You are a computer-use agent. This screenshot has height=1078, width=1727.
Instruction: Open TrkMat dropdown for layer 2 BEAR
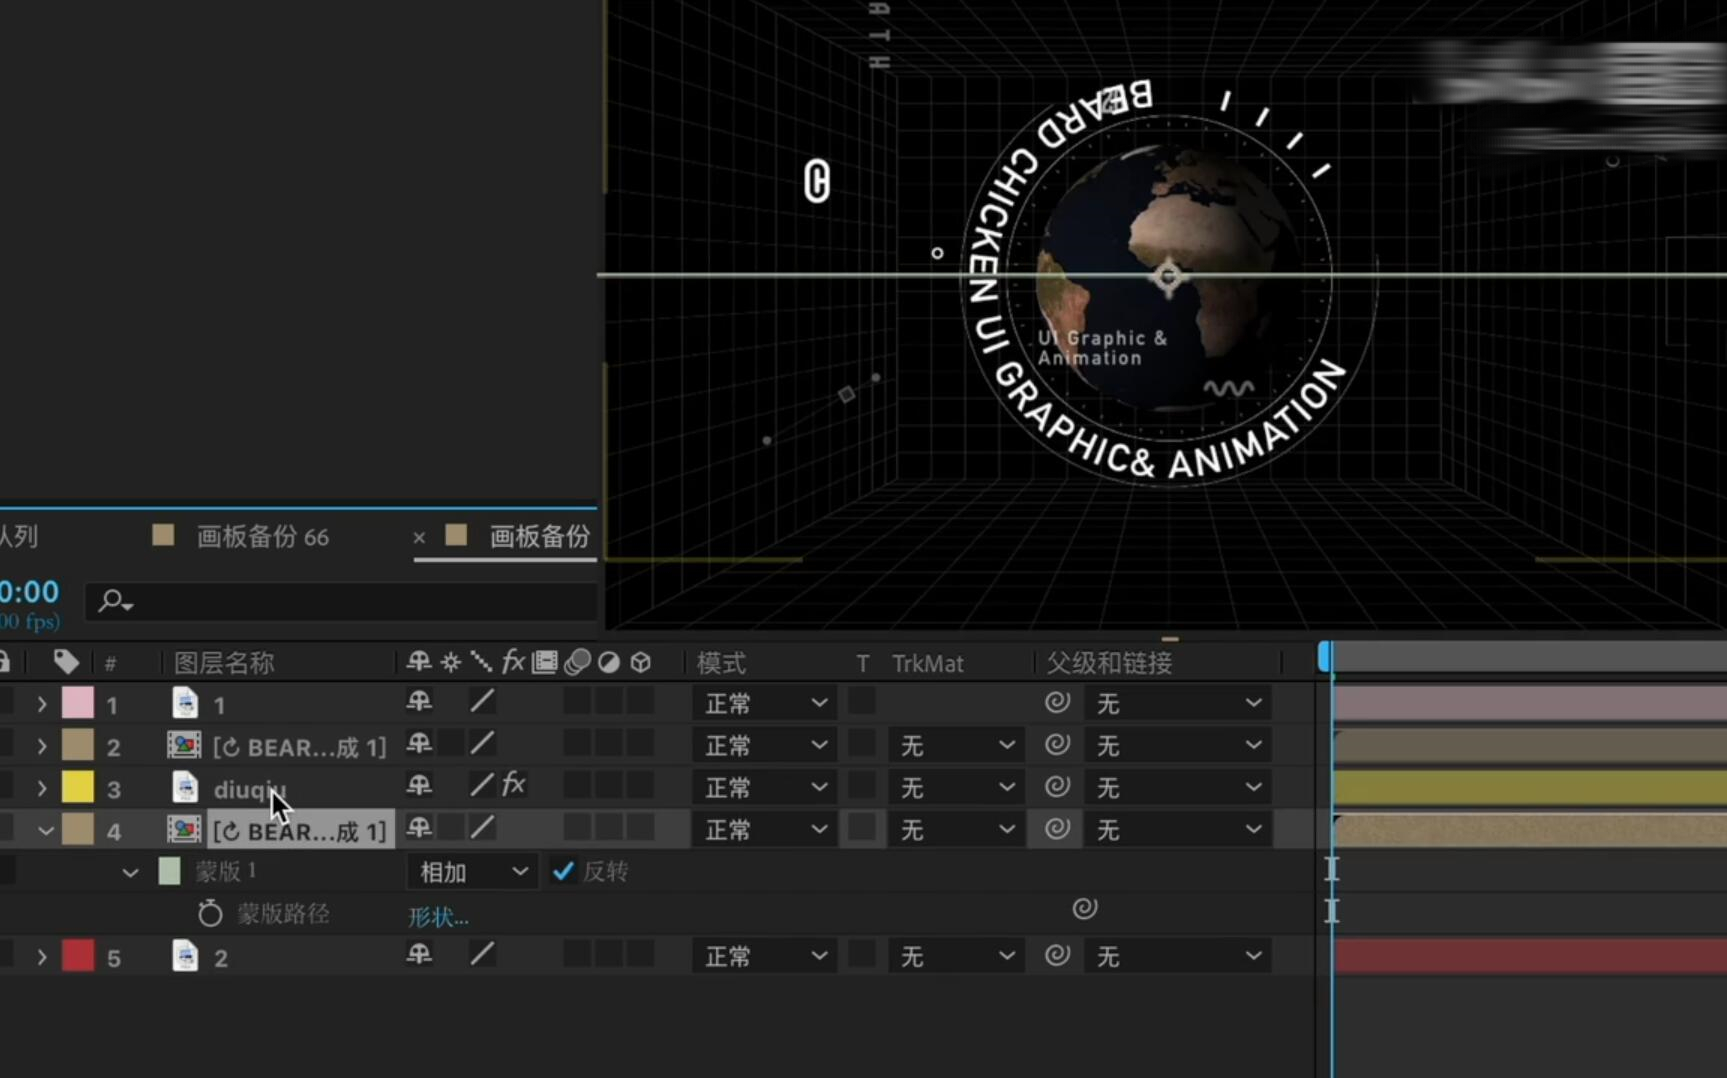(x=956, y=745)
